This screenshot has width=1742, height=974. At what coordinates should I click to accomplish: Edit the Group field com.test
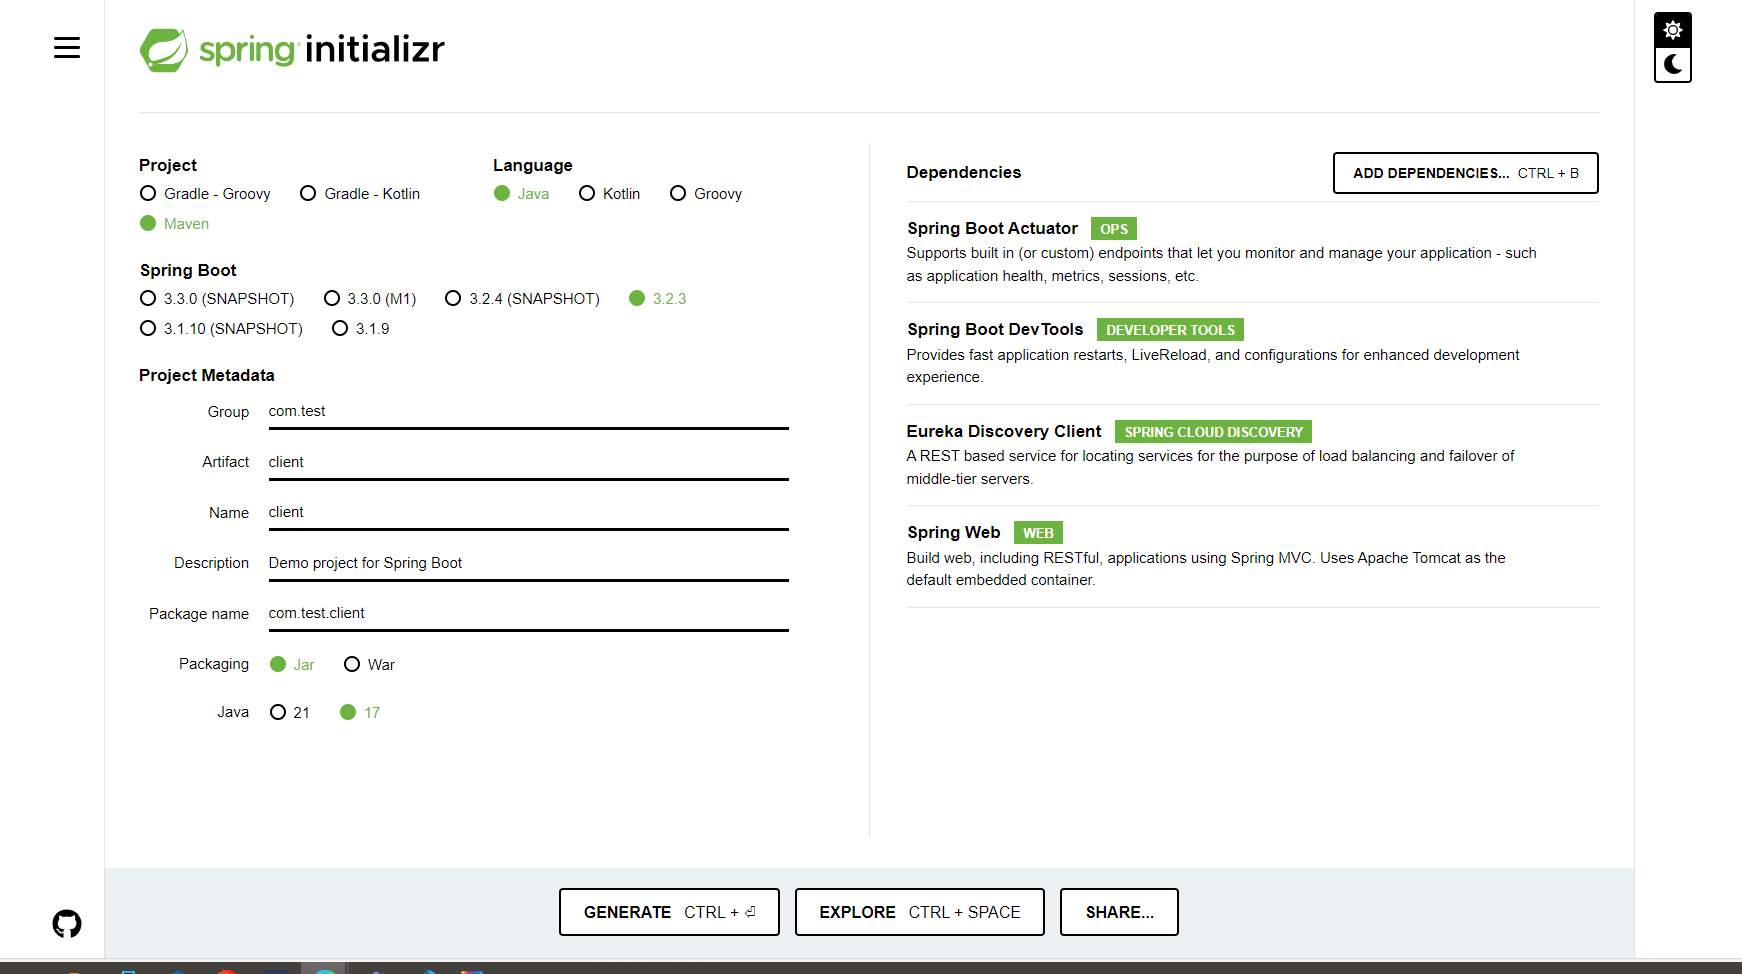coord(528,412)
